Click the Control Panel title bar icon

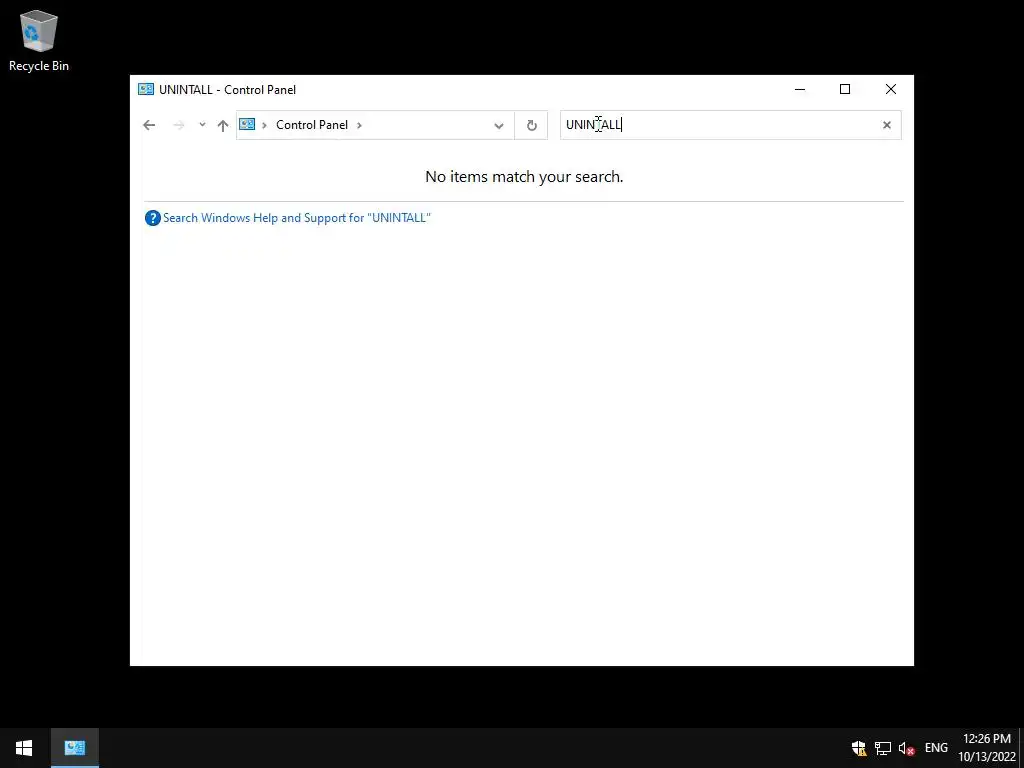pos(146,89)
